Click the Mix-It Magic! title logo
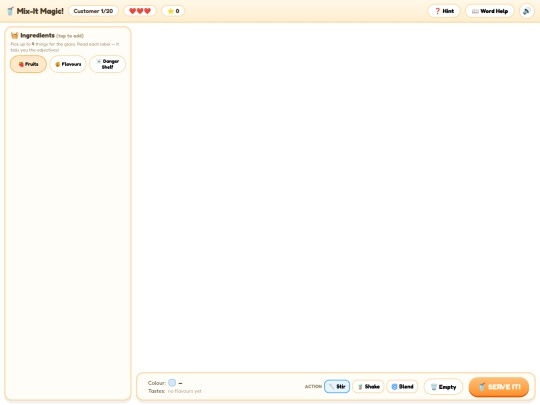Image resolution: width=540 pixels, height=405 pixels. click(35, 11)
